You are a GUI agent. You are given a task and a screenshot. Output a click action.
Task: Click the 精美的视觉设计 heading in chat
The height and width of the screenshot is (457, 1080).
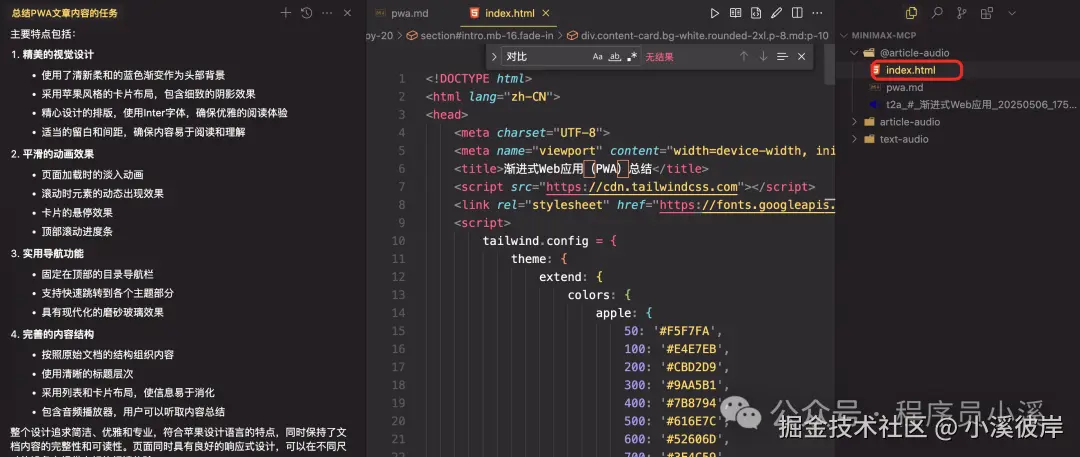pyautogui.click(x=59, y=54)
